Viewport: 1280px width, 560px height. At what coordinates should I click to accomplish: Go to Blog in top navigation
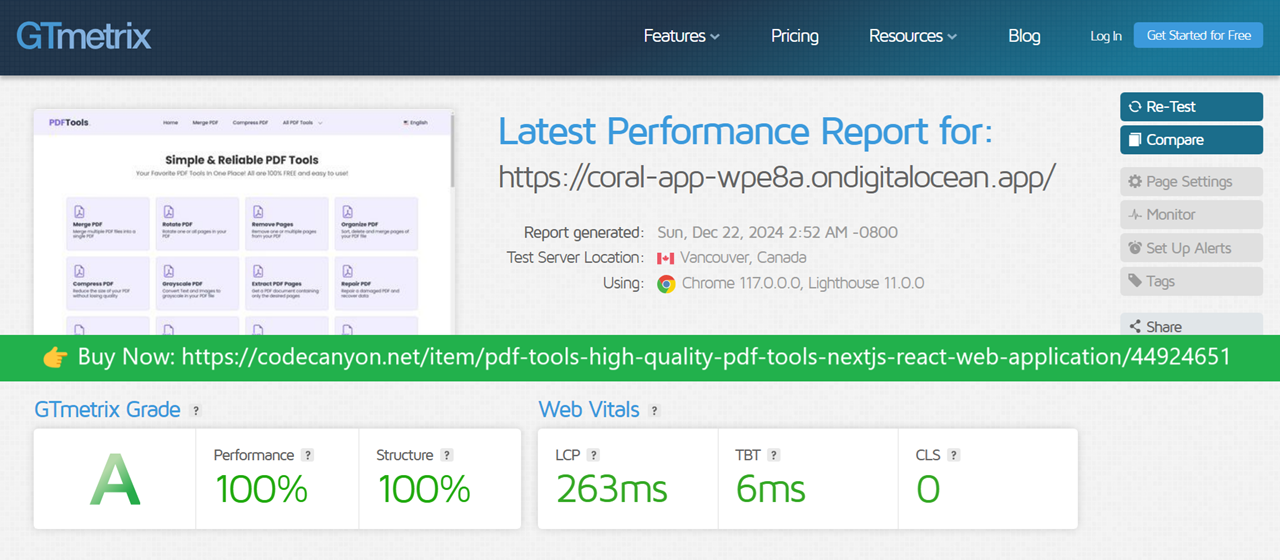click(x=1024, y=36)
